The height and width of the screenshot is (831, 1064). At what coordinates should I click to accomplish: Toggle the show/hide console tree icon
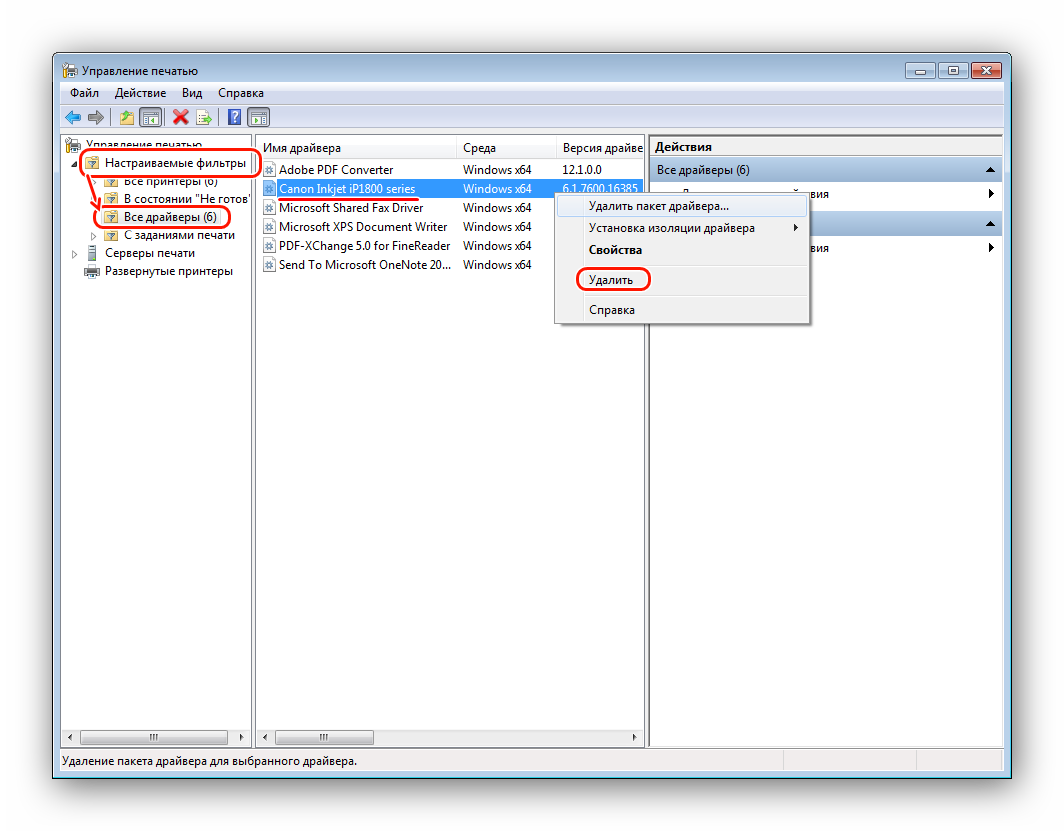(150, 117)
